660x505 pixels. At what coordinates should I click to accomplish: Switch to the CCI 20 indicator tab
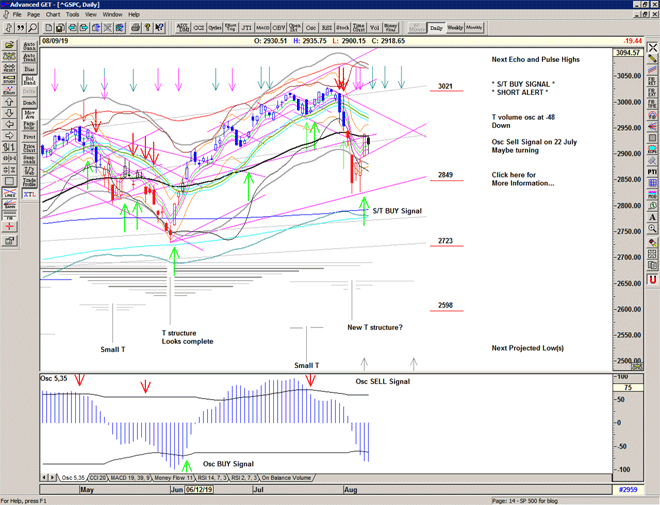tap(98, 478)
